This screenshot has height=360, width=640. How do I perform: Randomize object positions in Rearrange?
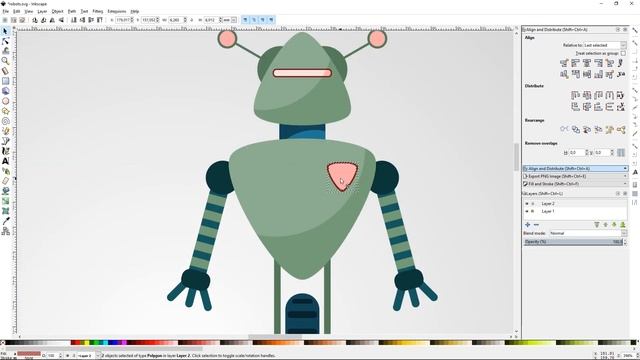point(609,129)
